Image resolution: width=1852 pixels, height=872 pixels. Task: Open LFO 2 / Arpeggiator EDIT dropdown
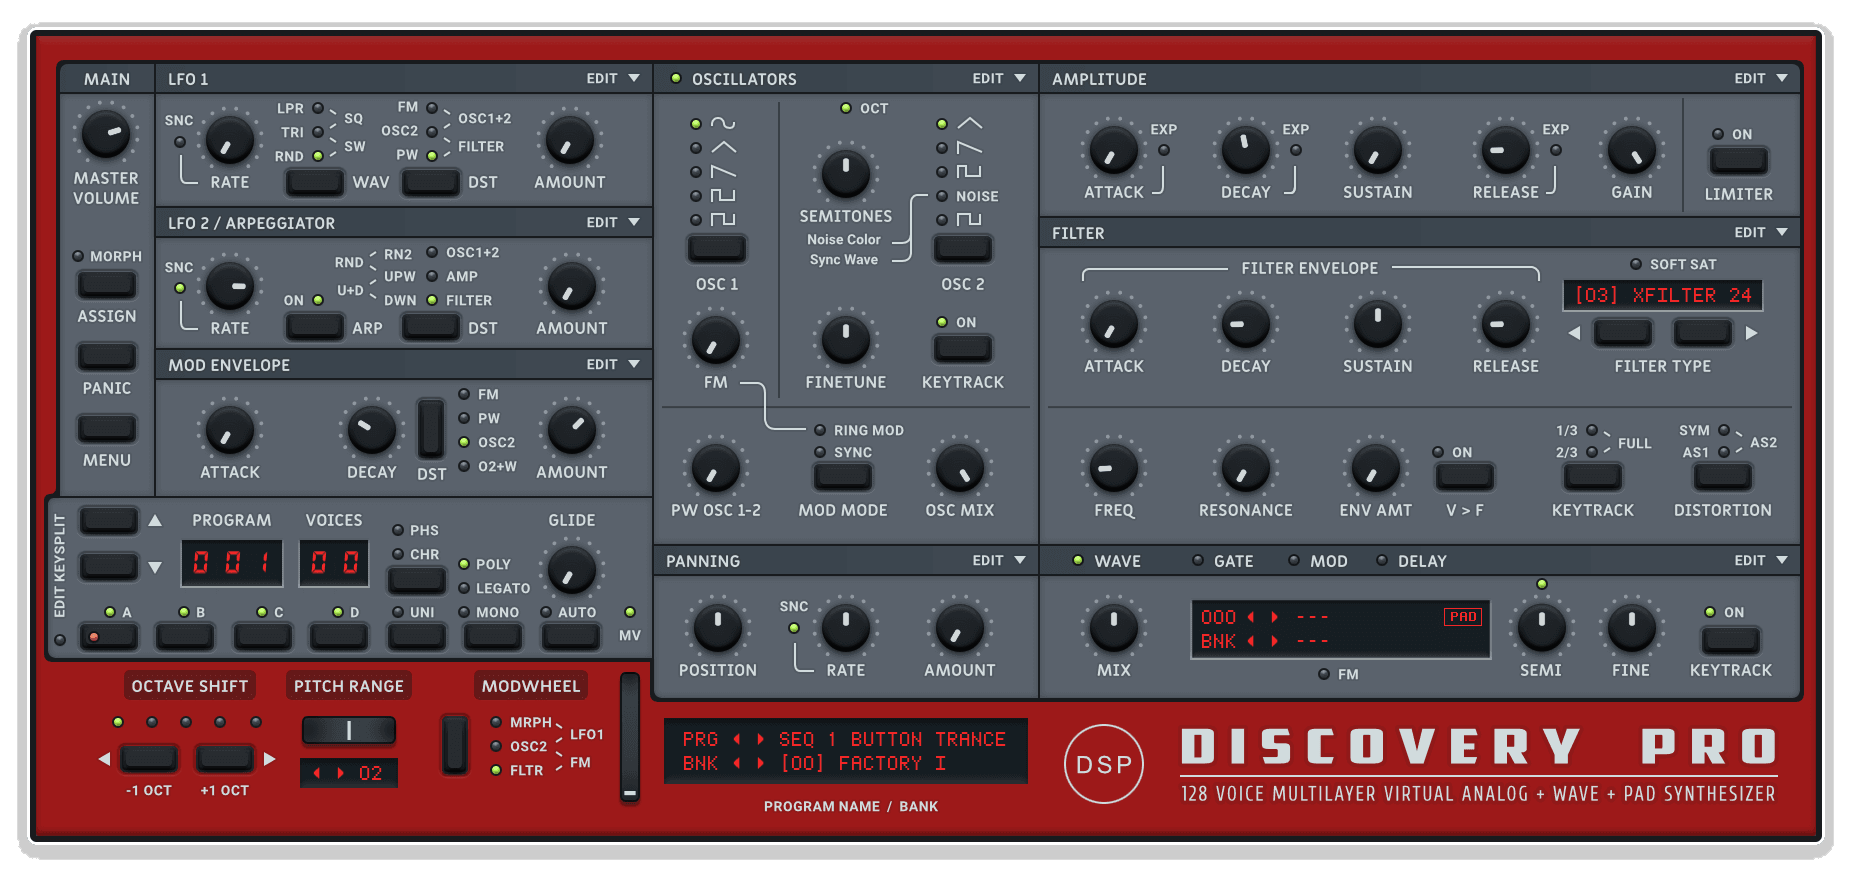(613, 222)
